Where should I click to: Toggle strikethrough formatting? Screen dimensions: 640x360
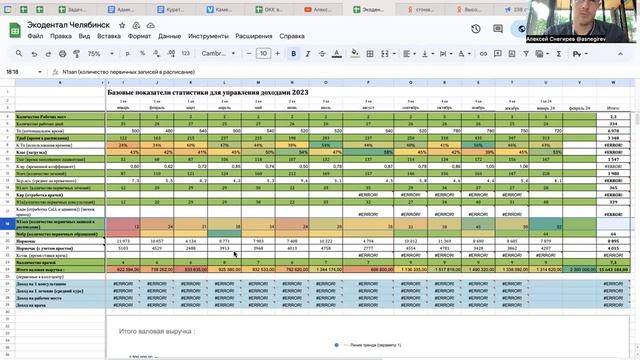click(322, 53)
